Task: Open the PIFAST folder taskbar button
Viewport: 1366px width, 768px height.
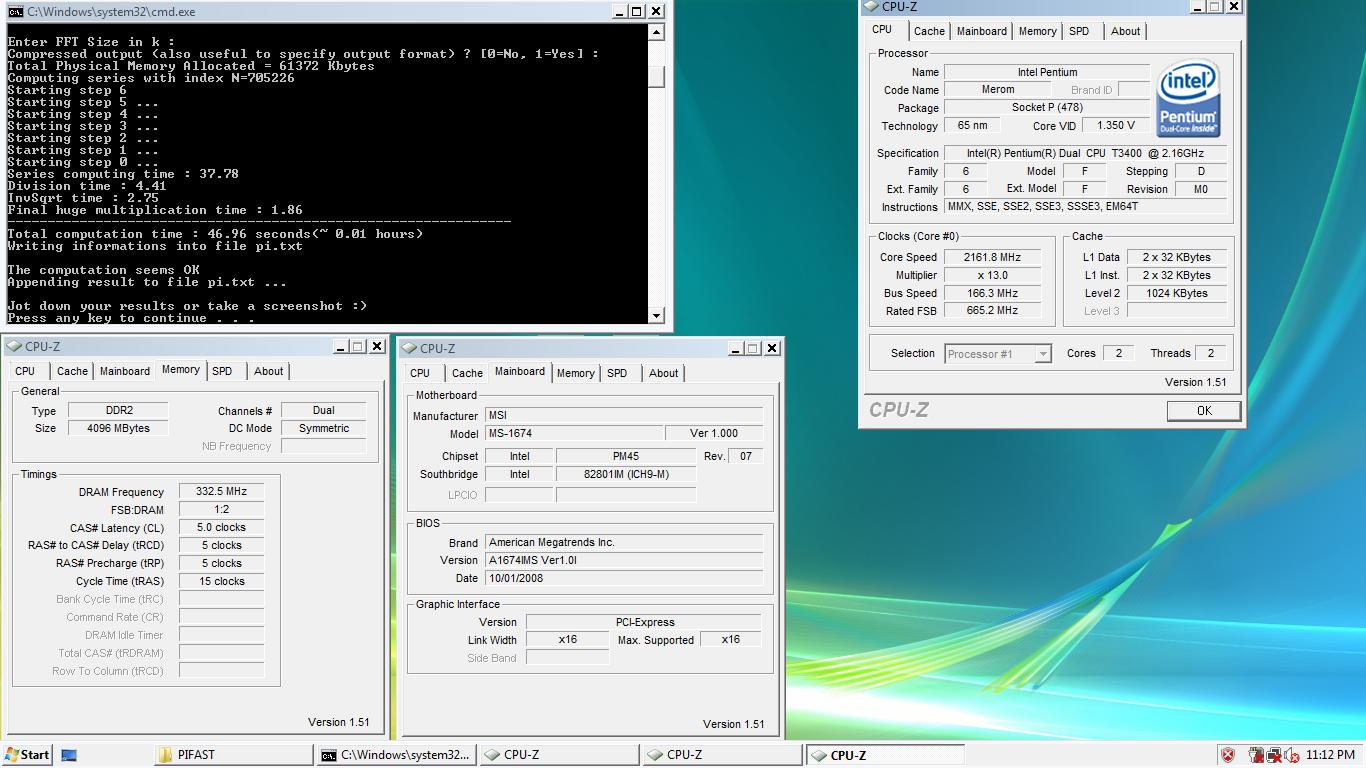Action: click(x=234, y=755)
